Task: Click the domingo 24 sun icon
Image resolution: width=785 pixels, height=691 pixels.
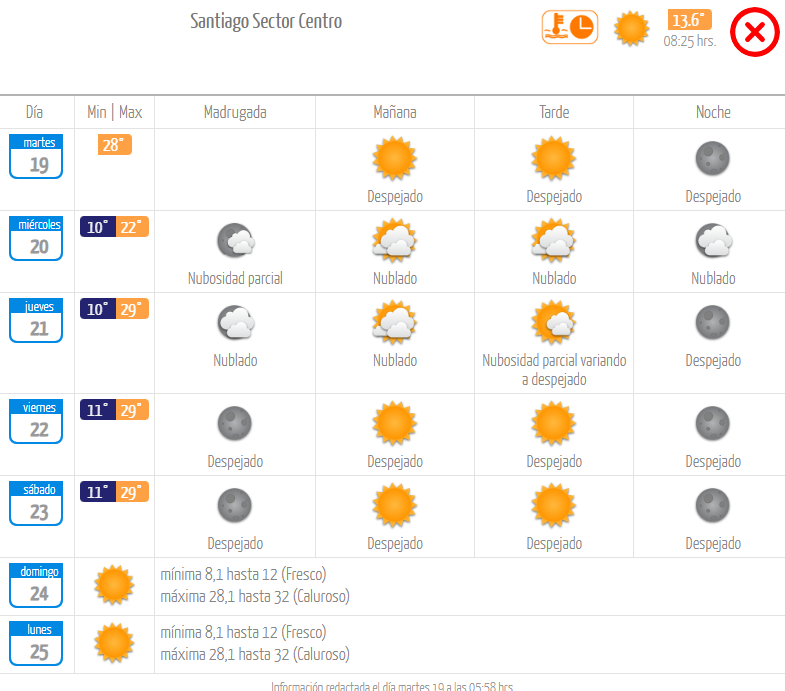Action: click(x=114, y=585)
